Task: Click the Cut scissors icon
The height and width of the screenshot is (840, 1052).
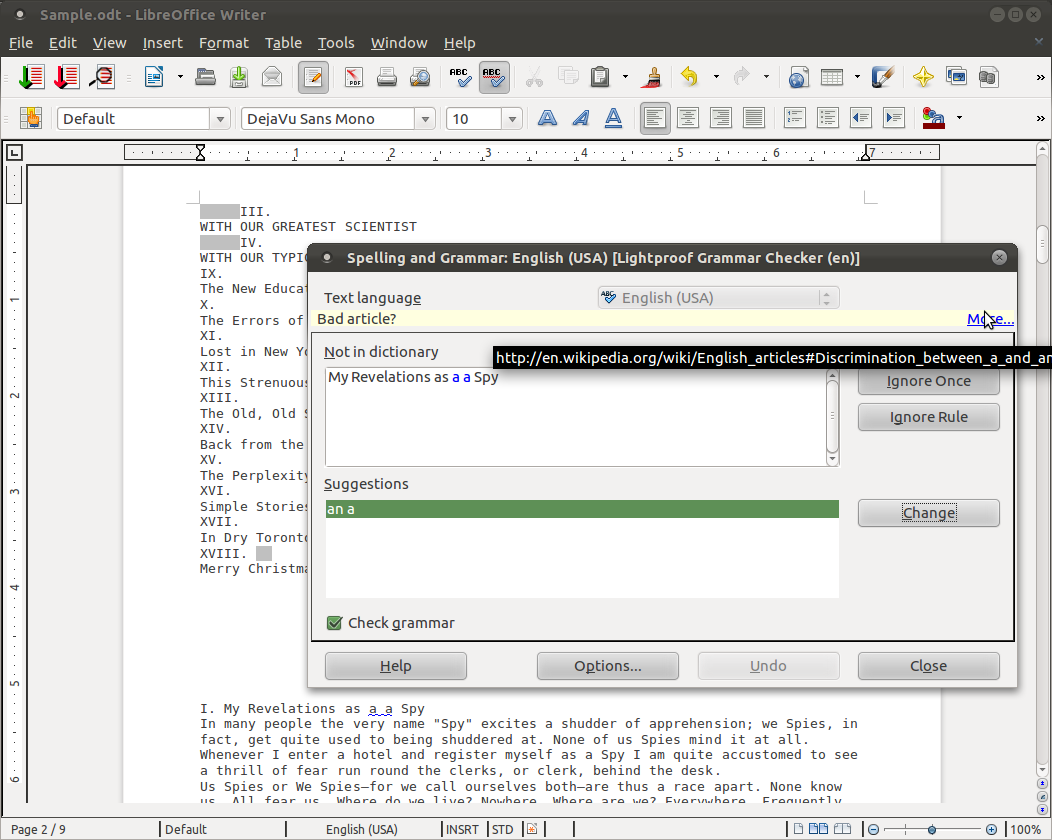Action: click(534, 77)
